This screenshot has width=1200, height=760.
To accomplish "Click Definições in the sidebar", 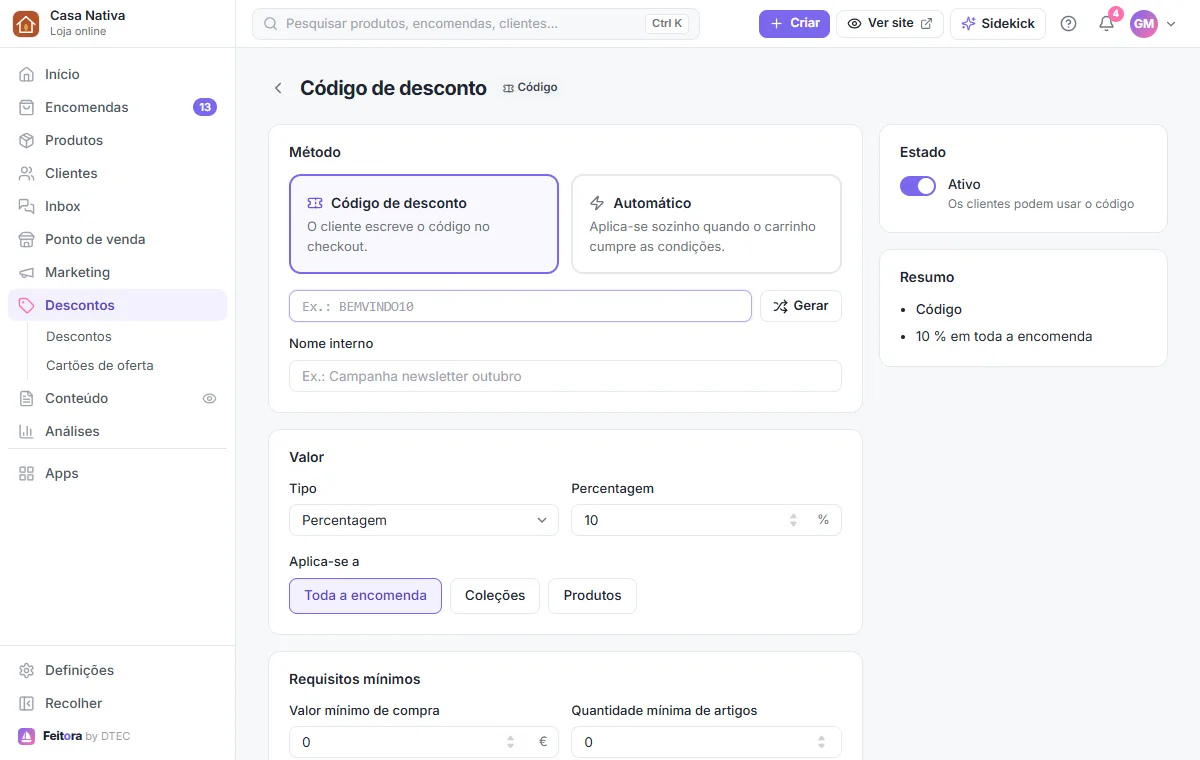I will 118,670.
